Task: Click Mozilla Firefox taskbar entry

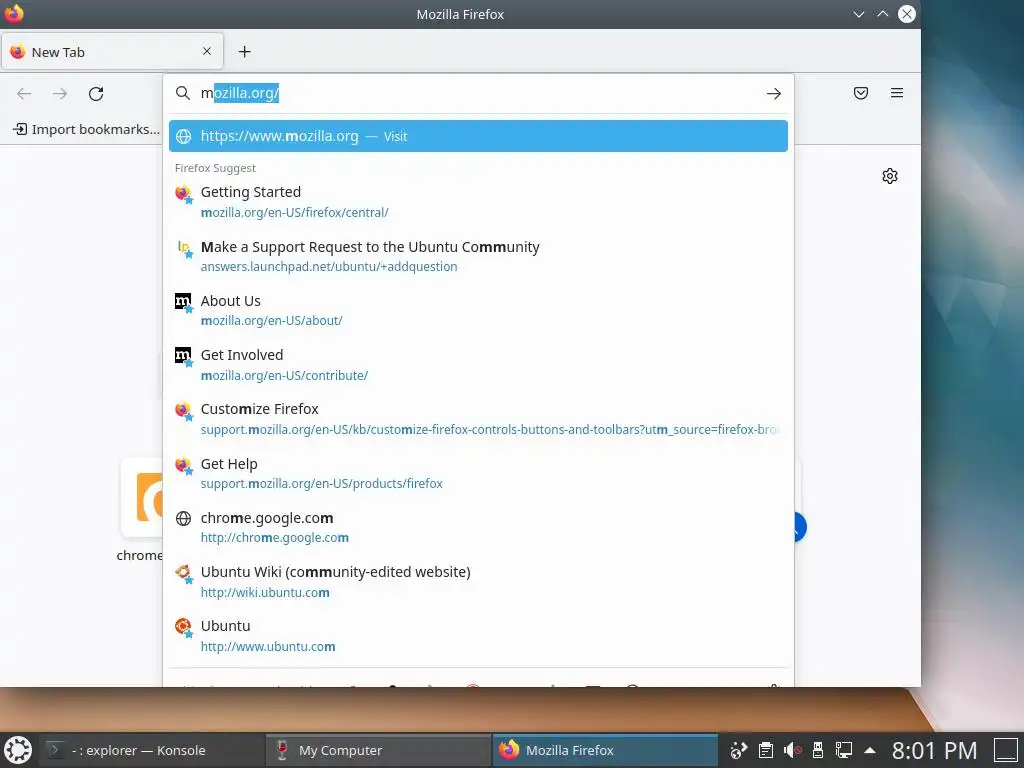Action: coord(605,750)
